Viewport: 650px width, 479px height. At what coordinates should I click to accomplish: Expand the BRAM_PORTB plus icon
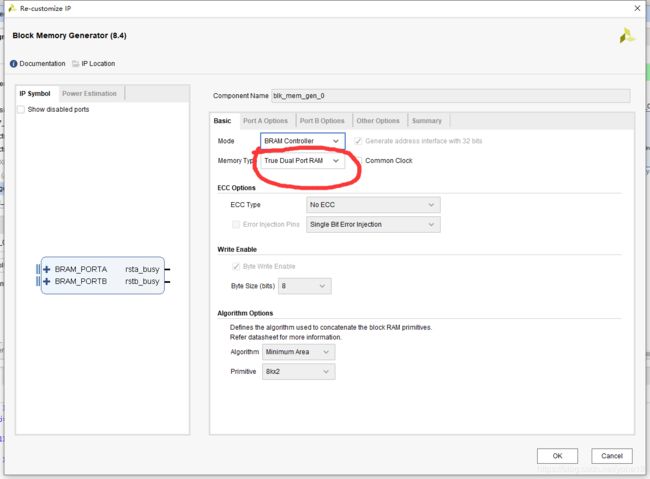(x=46, y=282)
